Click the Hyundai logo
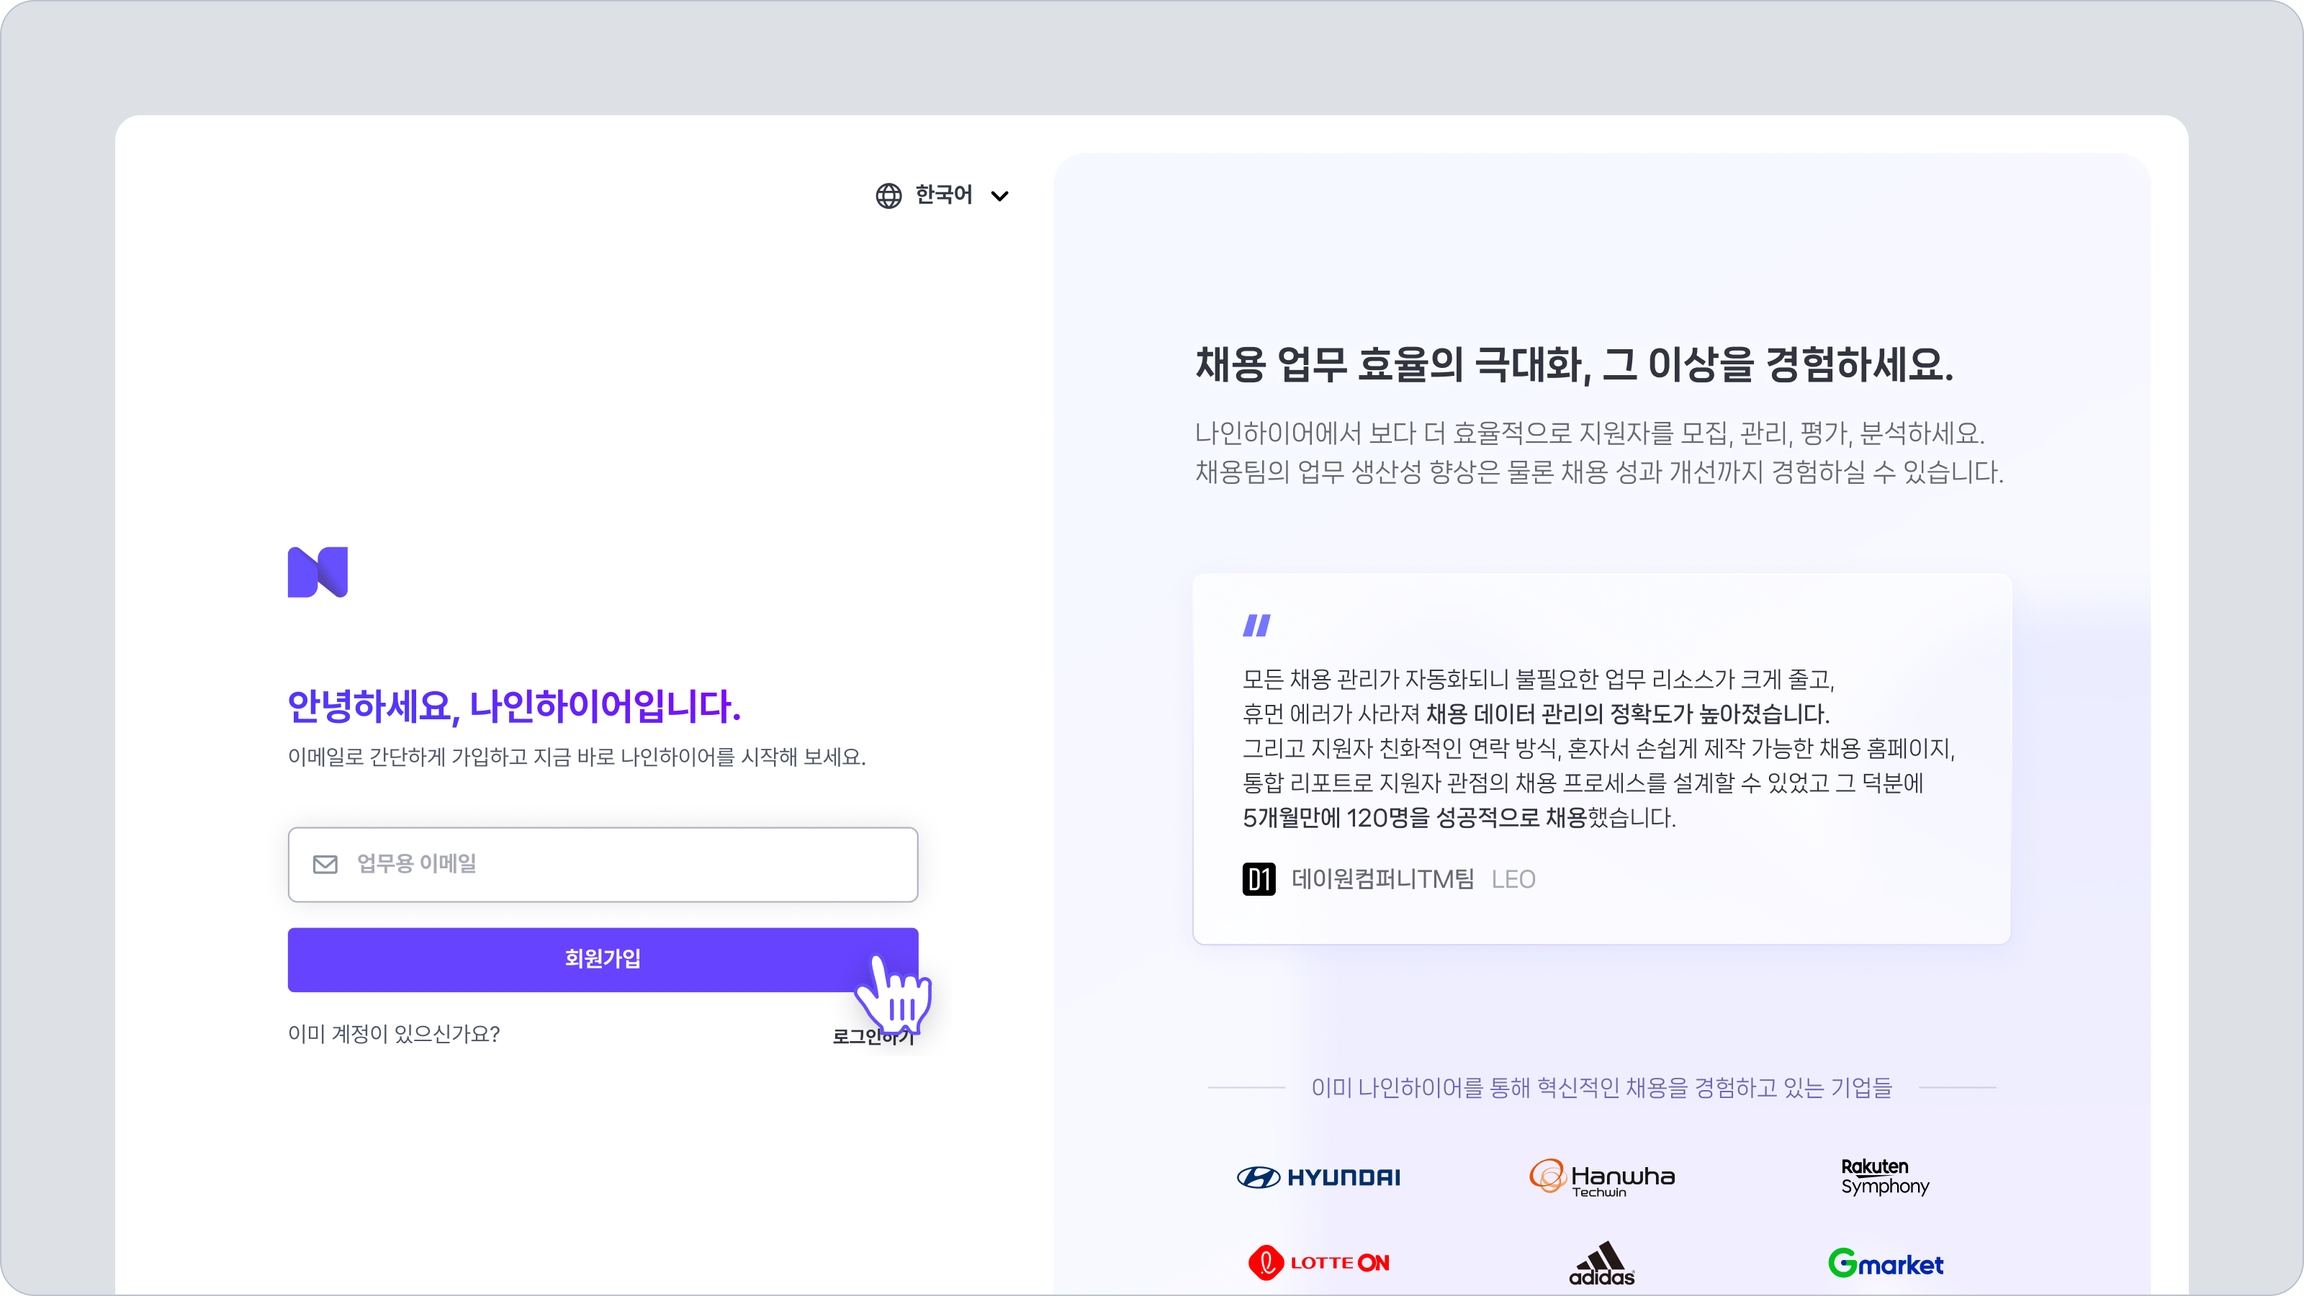2304x1296 pixels. point(1318,1177)
